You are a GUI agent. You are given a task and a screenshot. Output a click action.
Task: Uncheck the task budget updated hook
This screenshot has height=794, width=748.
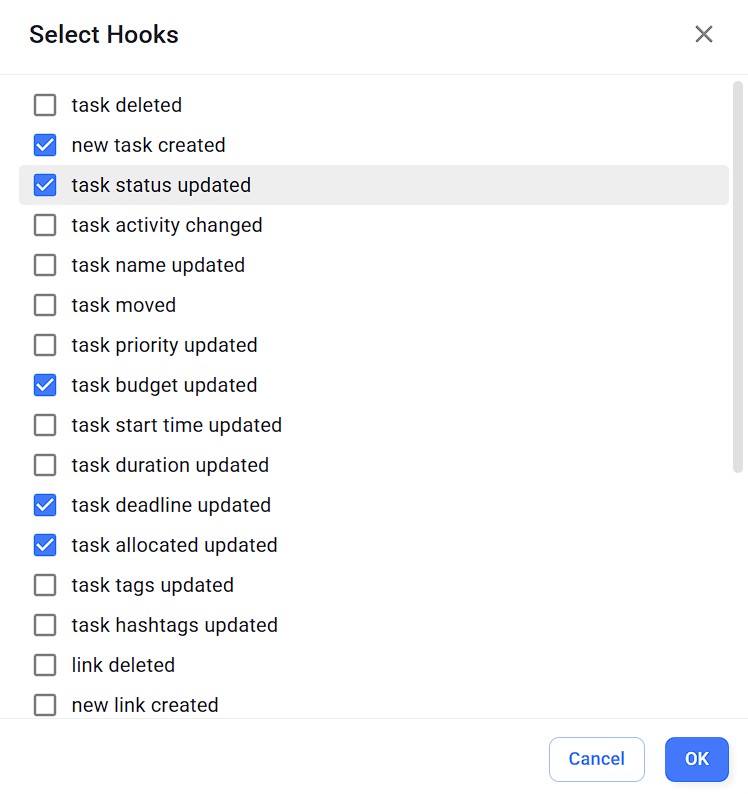point(45,385)
